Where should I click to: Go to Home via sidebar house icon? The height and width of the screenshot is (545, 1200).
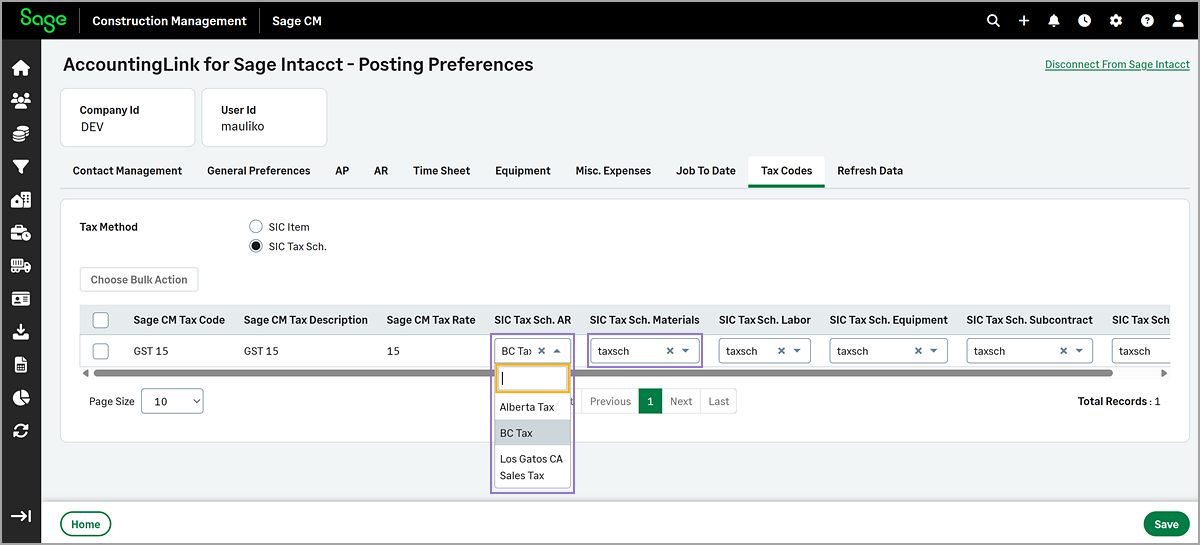click(20, 68)
